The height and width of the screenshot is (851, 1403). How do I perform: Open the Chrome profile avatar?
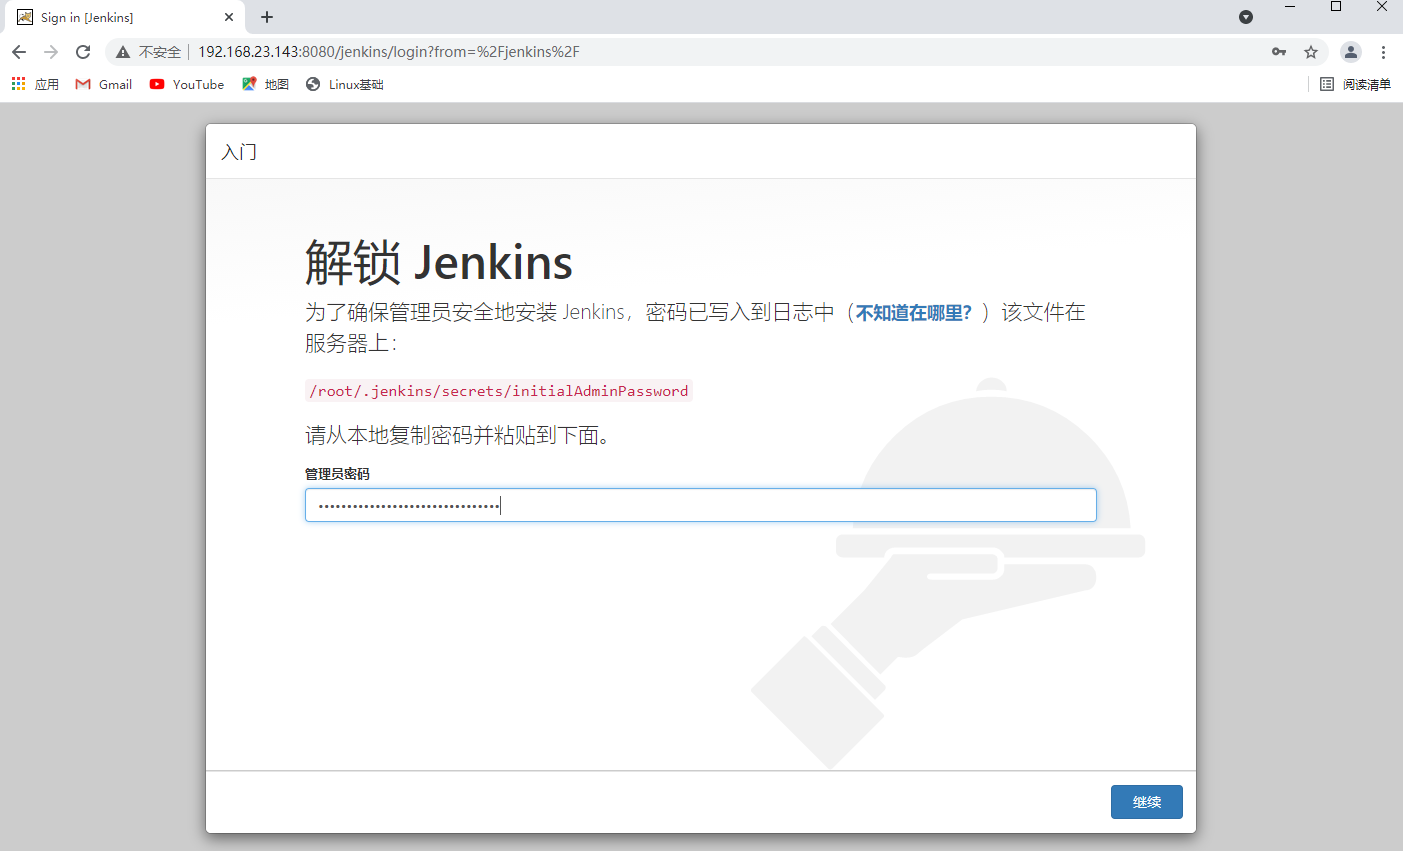click(1351, 52)
